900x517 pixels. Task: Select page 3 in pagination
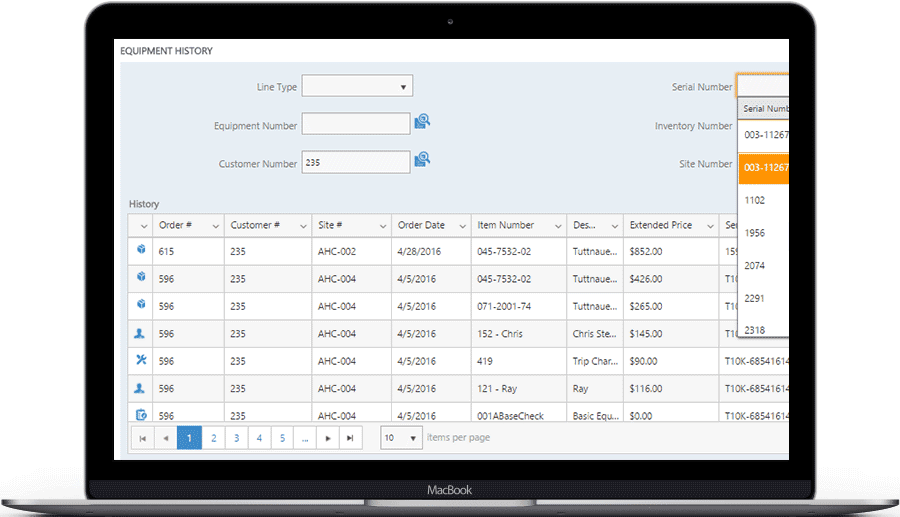point(236,438)
